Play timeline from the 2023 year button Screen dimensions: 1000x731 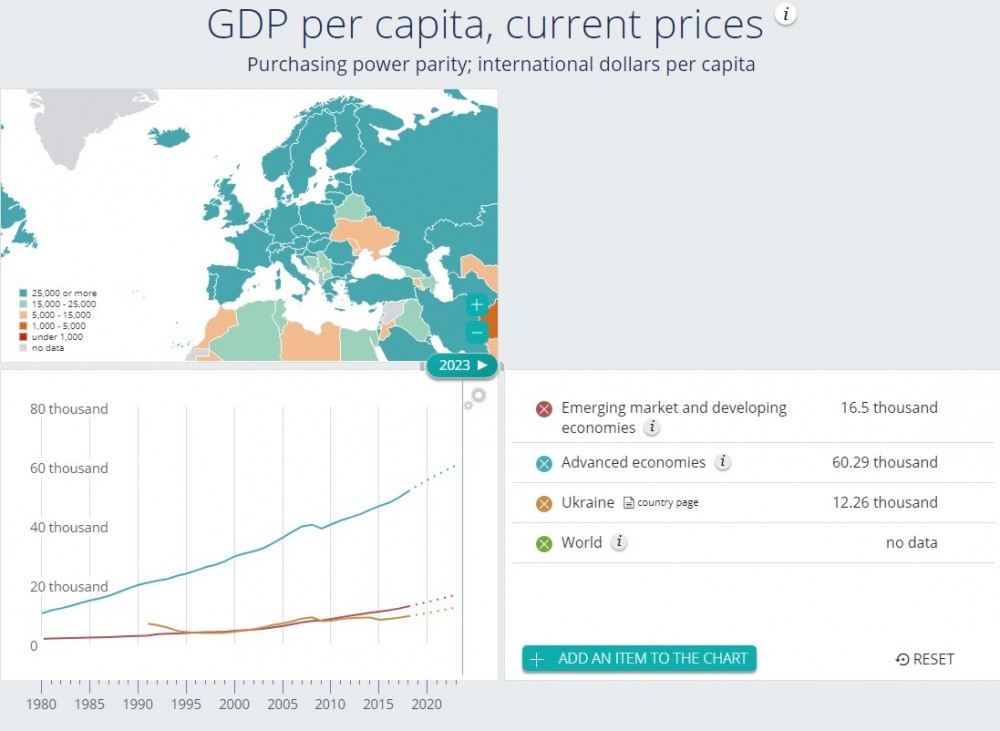[462, 365]
